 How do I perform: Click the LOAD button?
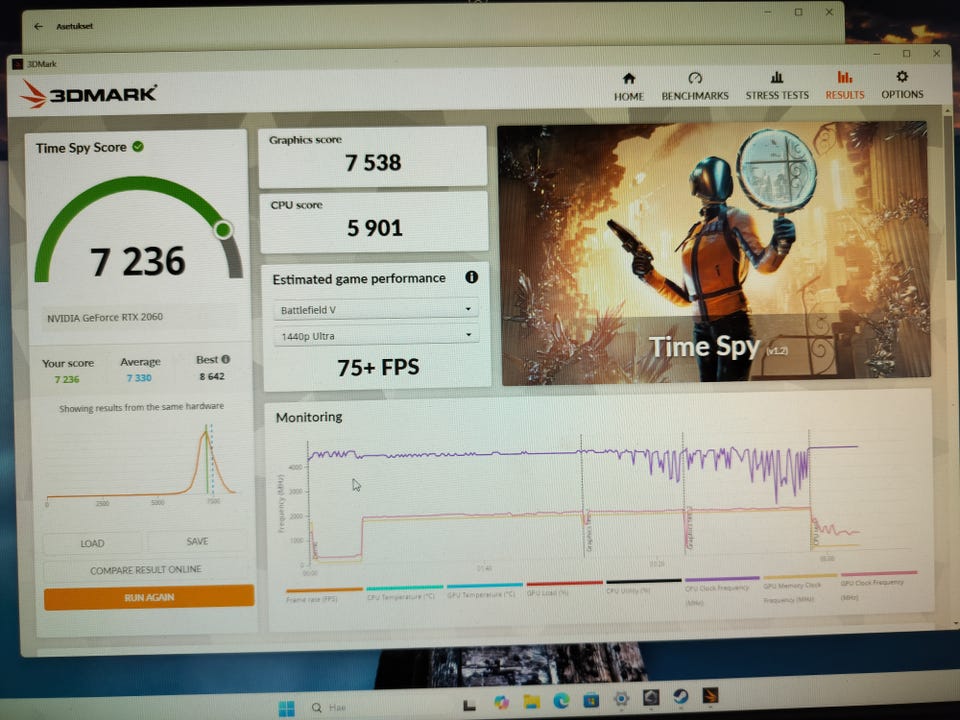pyautogui.click(x=92, y=543)
